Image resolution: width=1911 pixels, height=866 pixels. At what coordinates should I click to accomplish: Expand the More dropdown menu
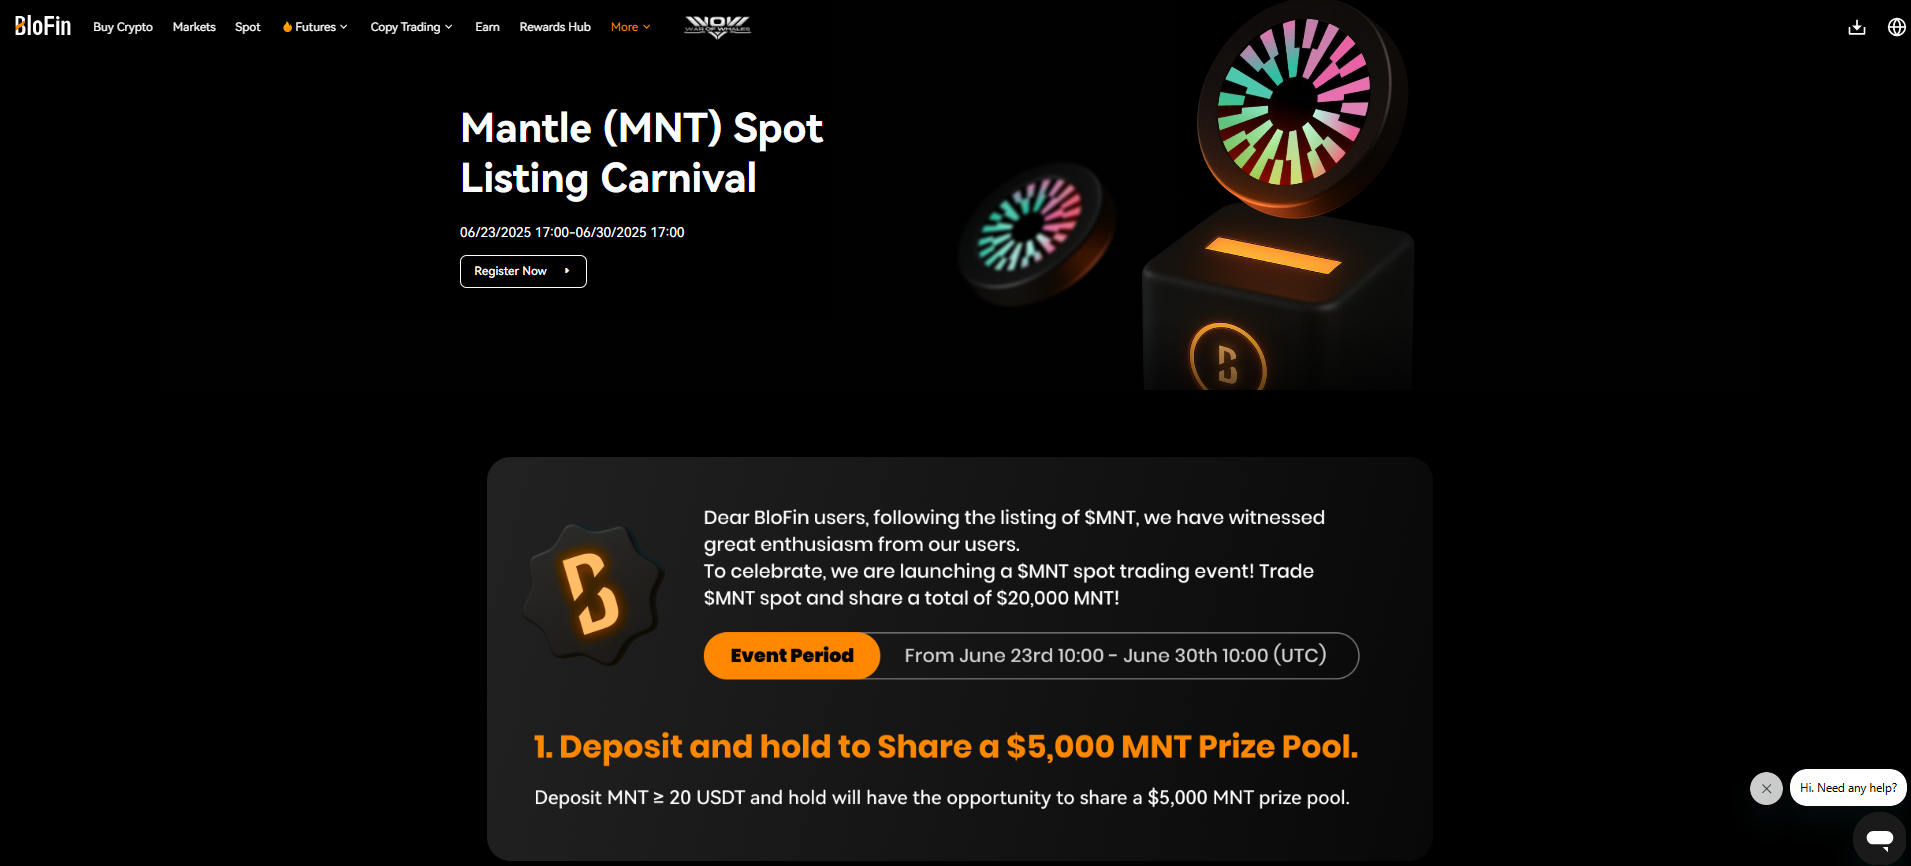click(x=631, y=27)
